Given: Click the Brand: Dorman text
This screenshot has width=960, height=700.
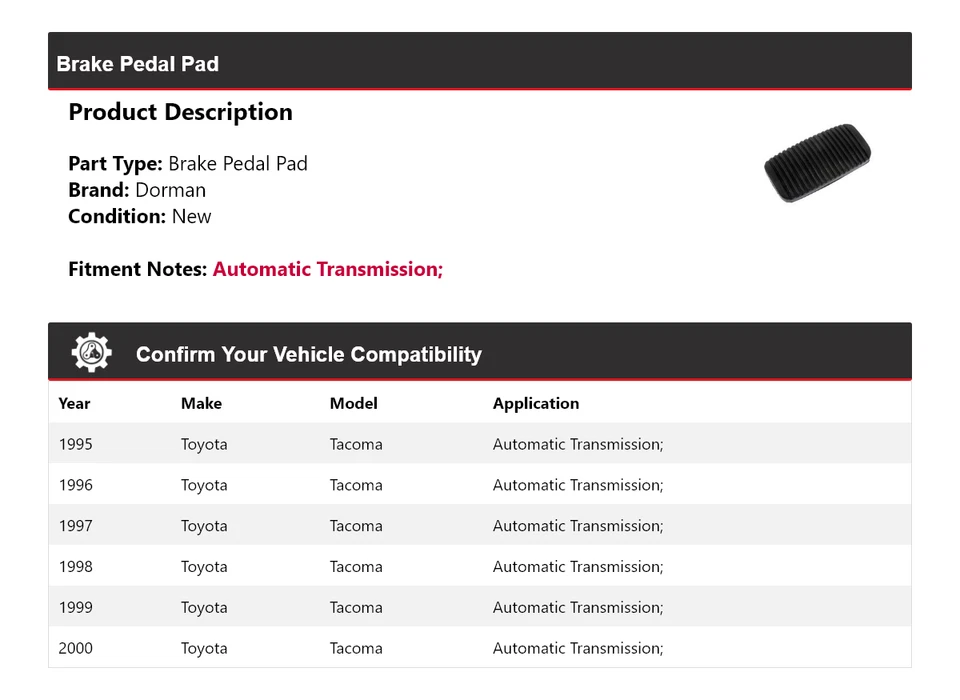Looking at the screenshot, I should [137, 190].
